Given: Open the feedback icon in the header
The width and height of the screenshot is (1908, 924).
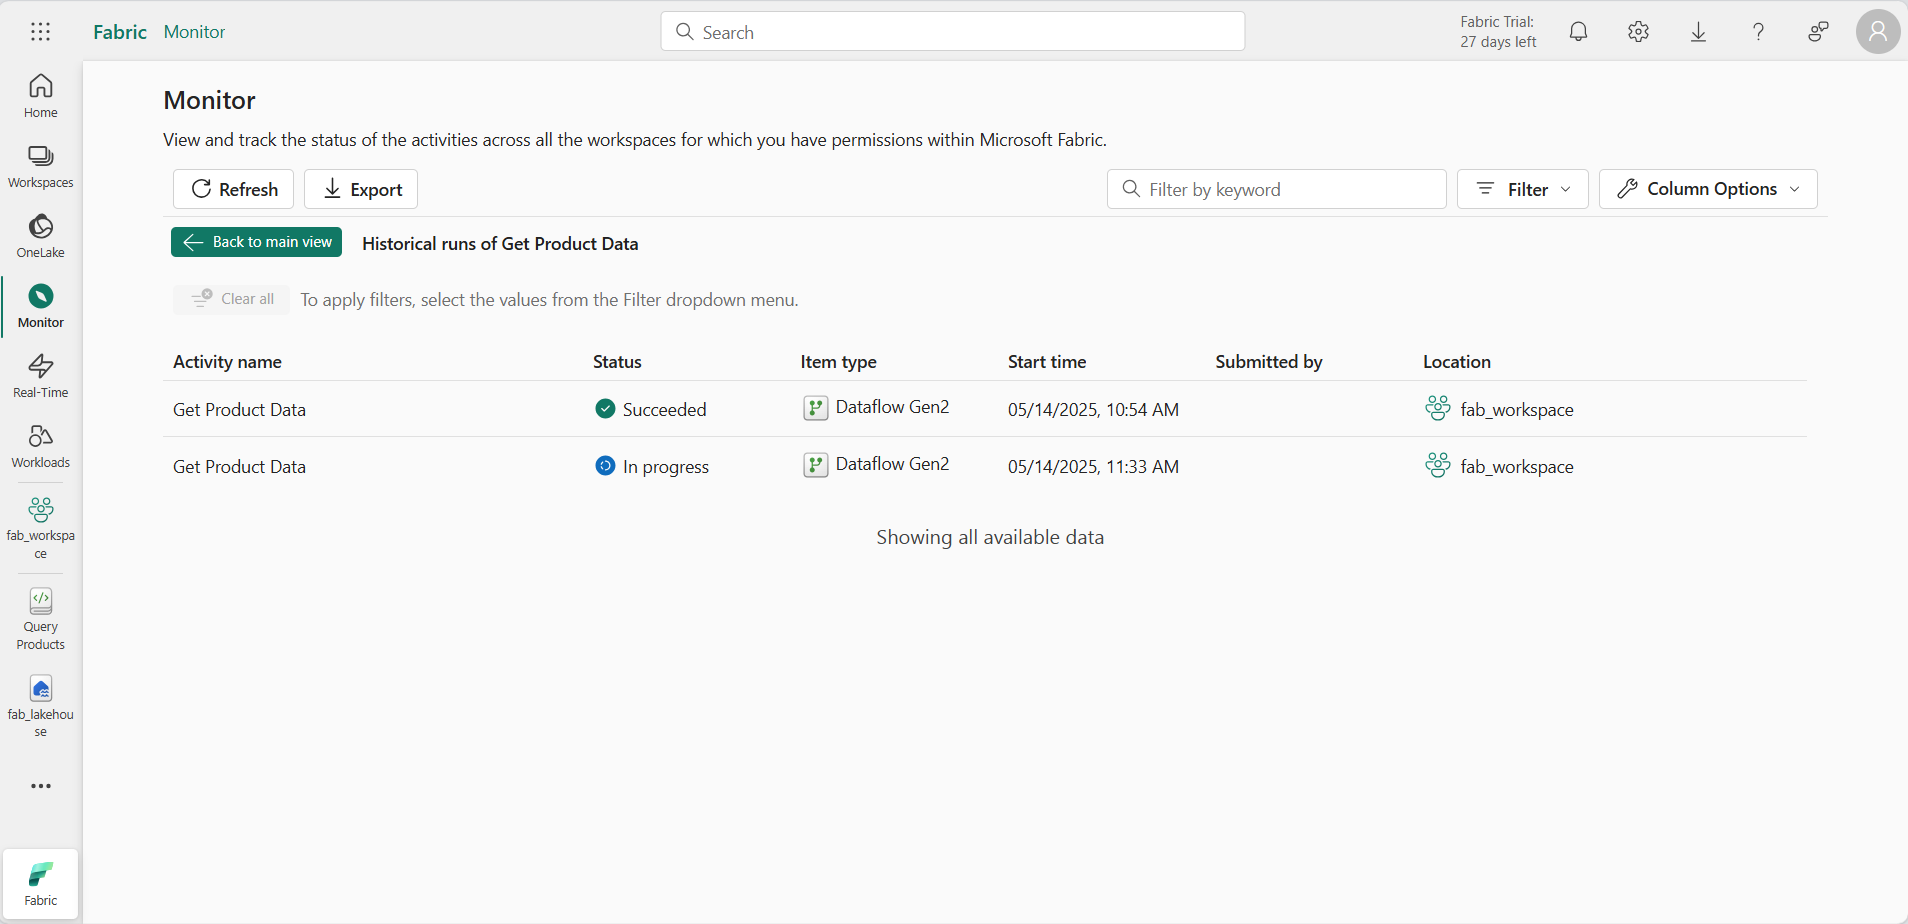Looking at the screenshot, I should 1818,32.
